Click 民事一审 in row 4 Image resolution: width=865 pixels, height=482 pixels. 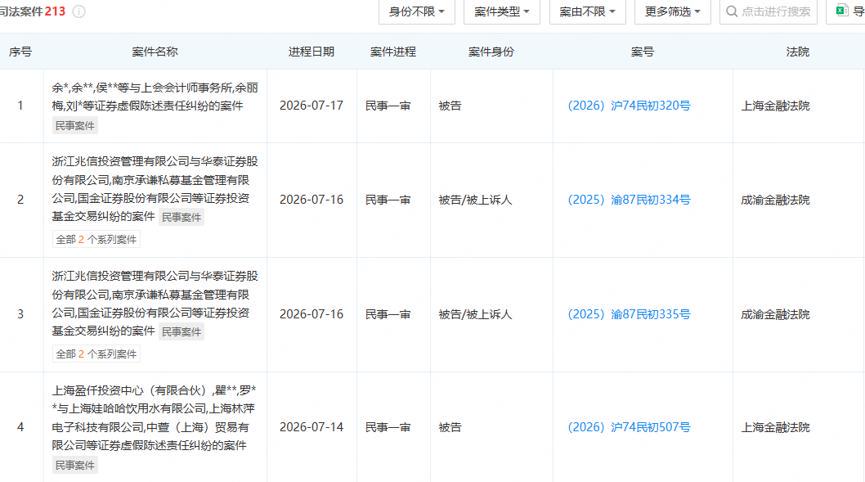(388, 427)
